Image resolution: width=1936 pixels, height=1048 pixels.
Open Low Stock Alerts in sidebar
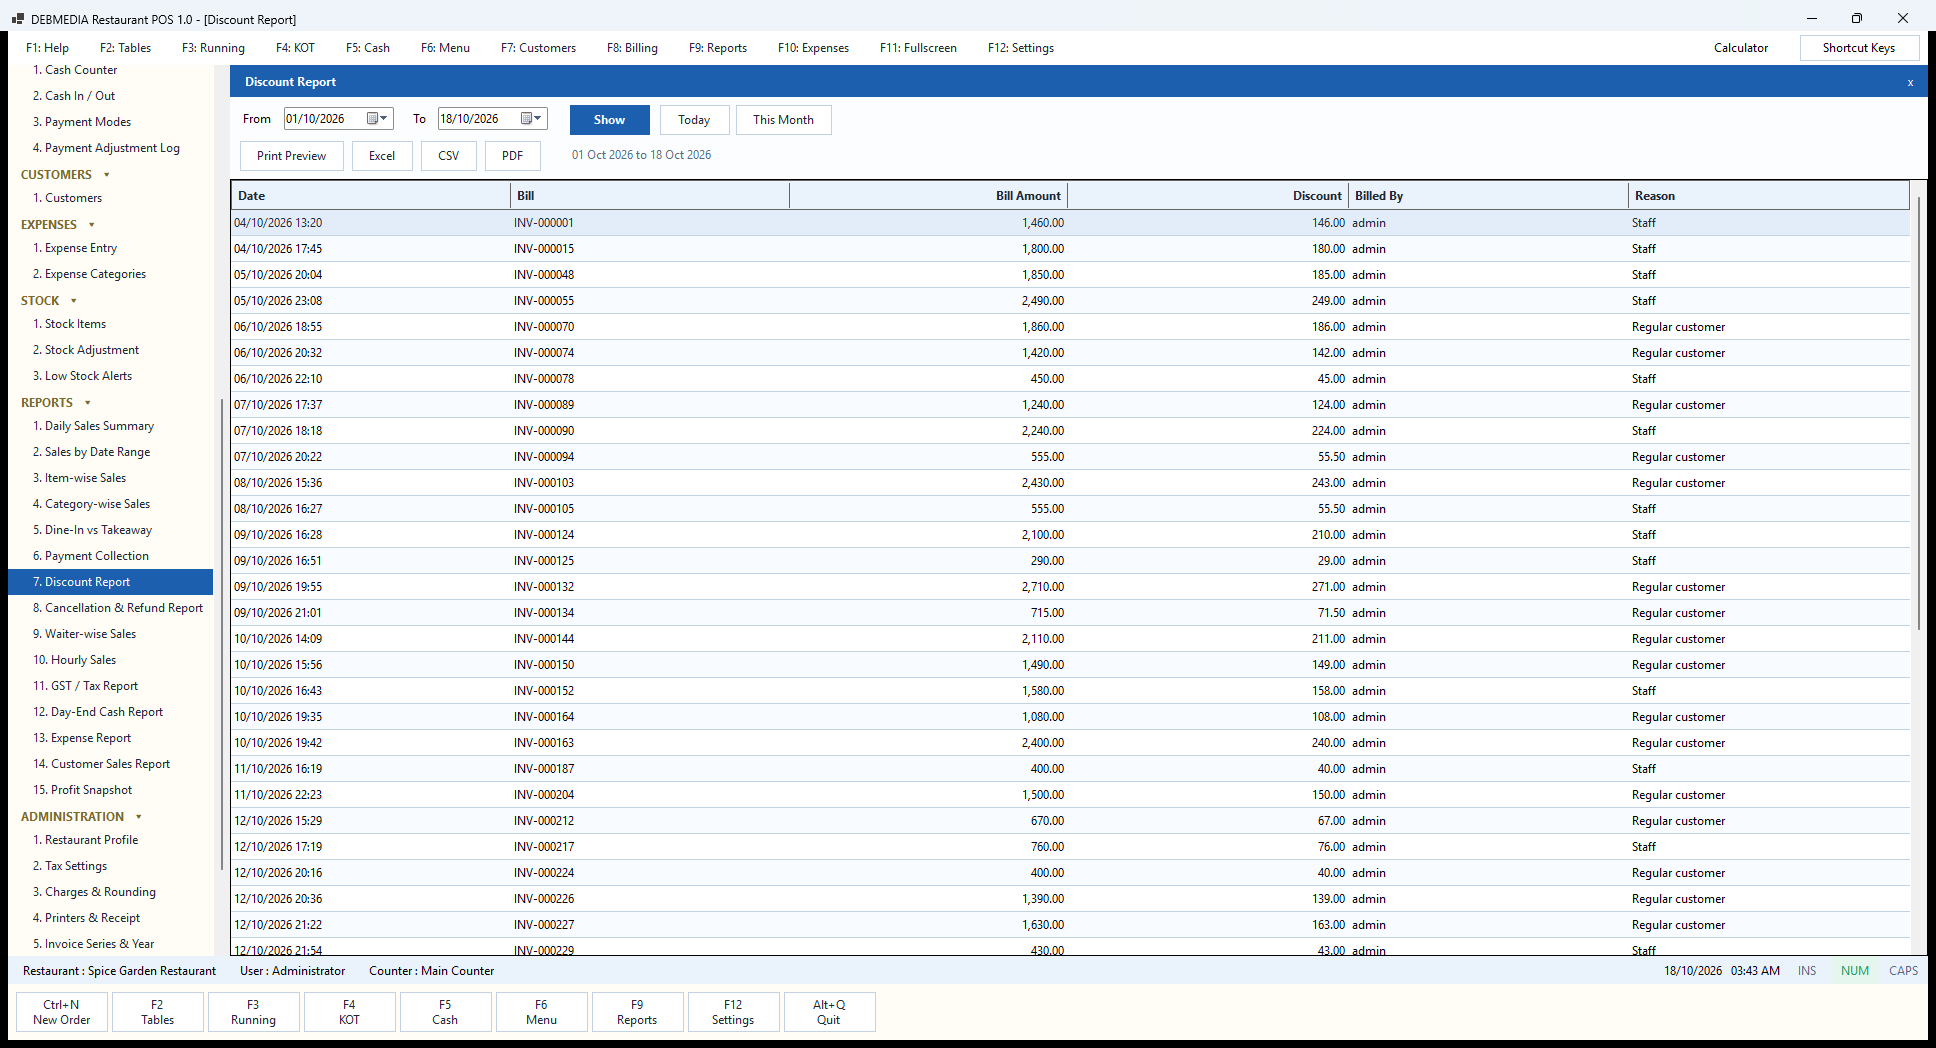82,376
